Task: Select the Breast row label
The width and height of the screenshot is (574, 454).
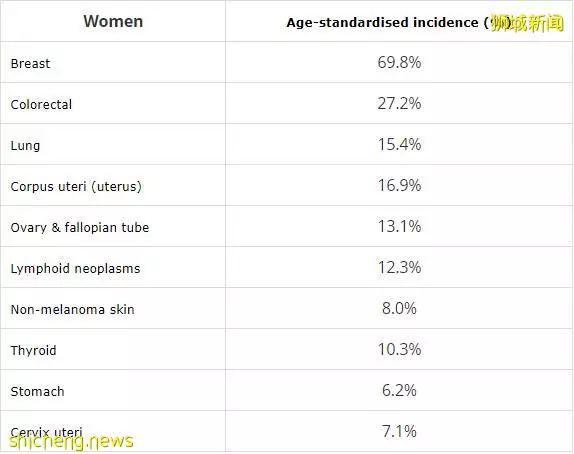Action: pyautogui.click(x=30, y=63)
